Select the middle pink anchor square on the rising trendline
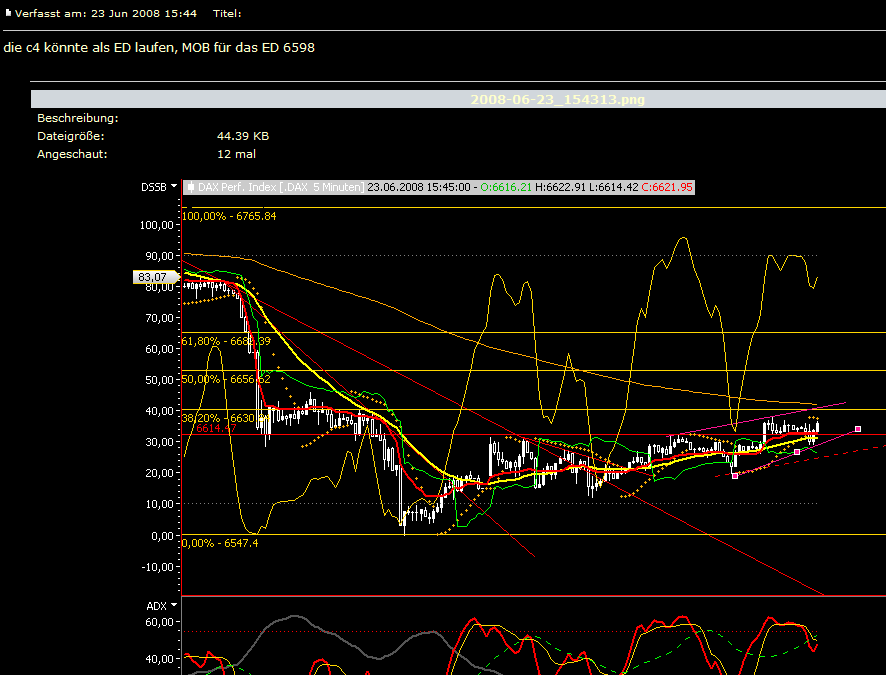886x675 pixels. pyautogui.click(x=797, y=452)
